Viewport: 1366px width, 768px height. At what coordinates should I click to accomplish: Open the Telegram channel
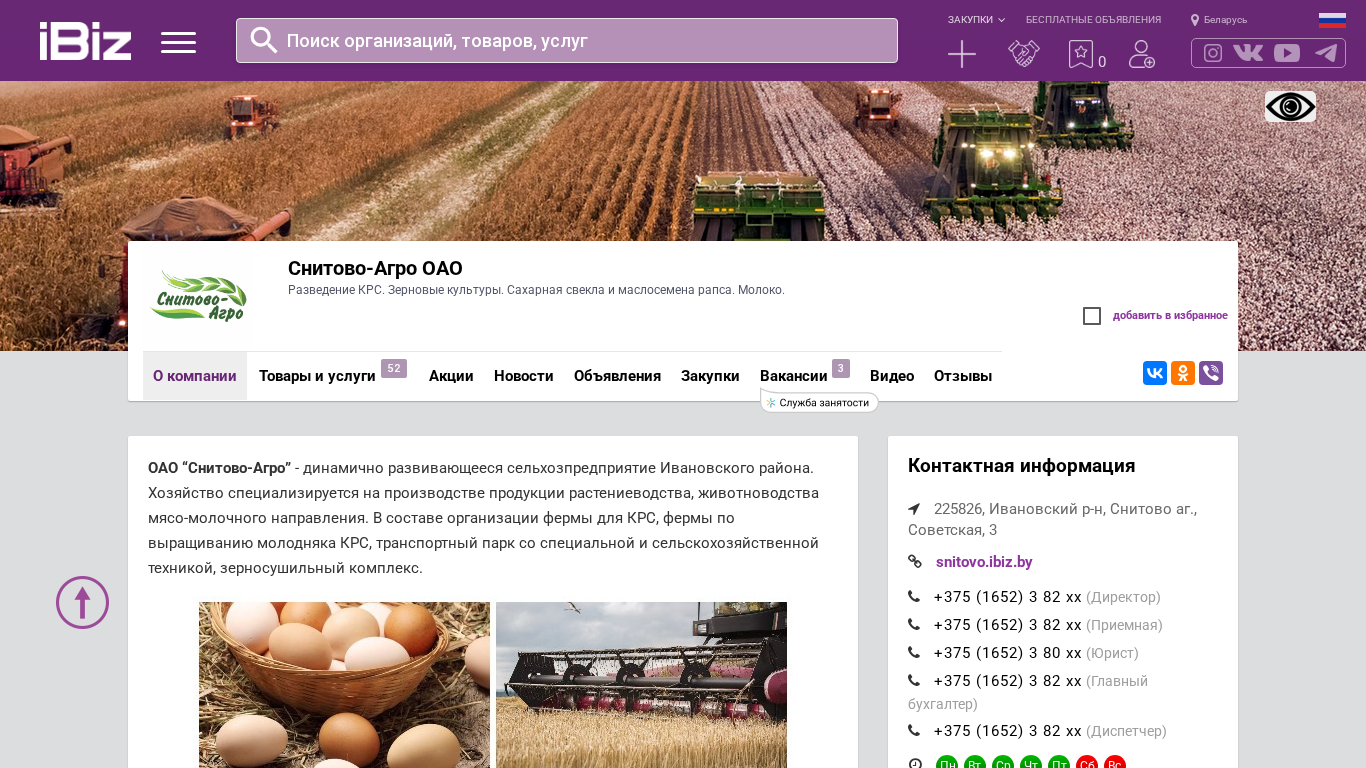(1326, 53)
